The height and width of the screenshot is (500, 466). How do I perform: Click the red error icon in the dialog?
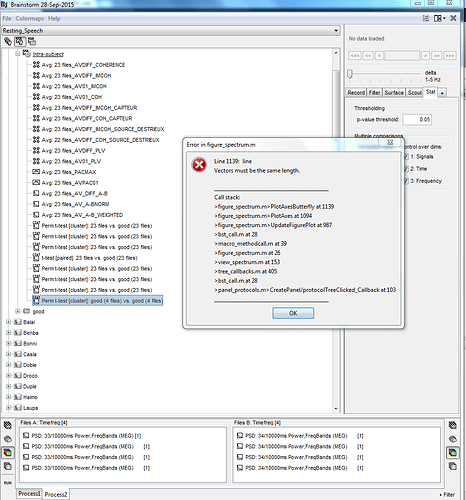pos(199,165)
